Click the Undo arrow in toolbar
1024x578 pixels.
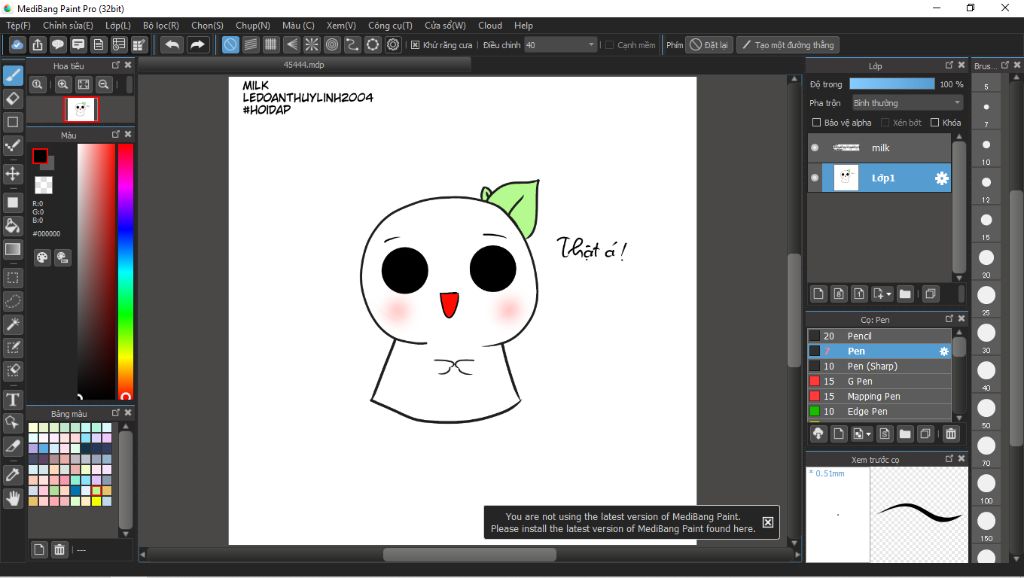tap(172, 45)
